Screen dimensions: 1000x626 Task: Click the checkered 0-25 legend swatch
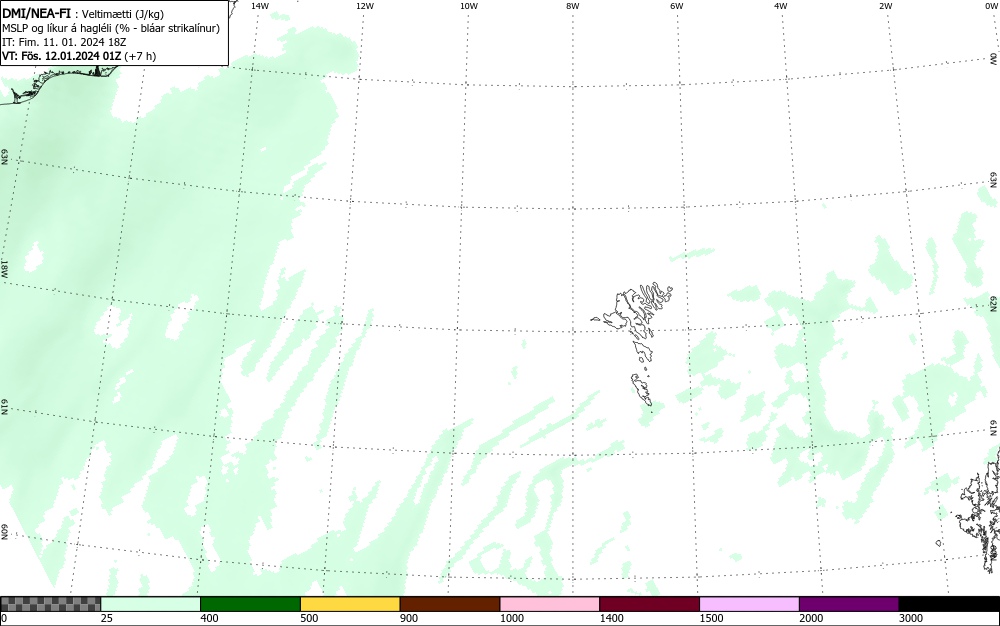coord(50,604)
